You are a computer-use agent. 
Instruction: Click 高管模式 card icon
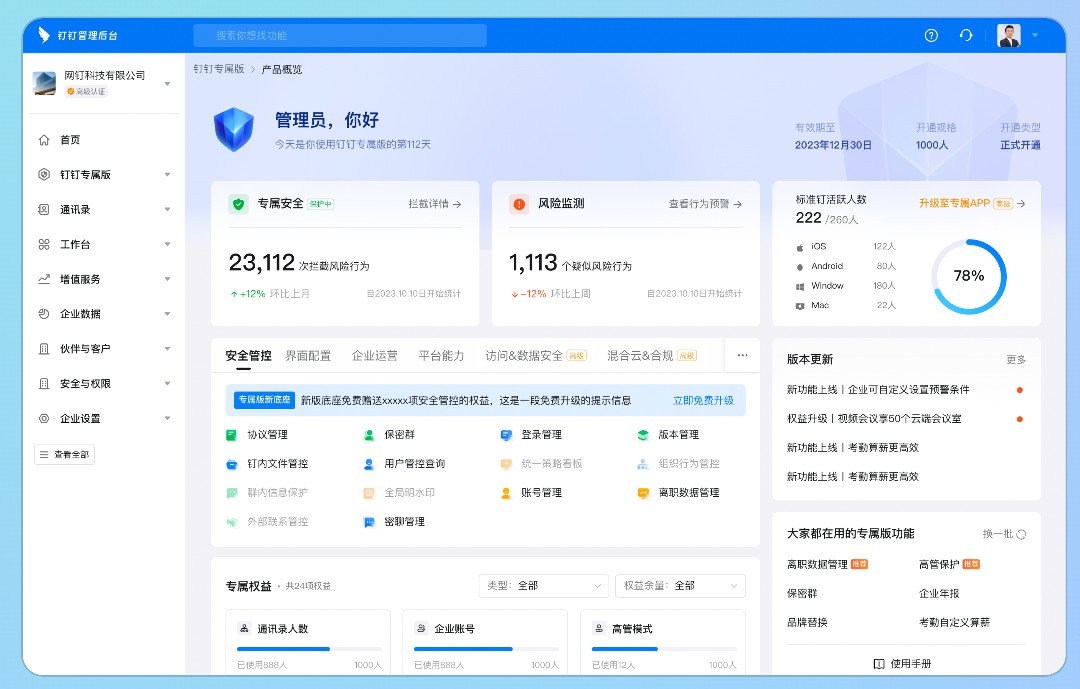coord(599,628)
